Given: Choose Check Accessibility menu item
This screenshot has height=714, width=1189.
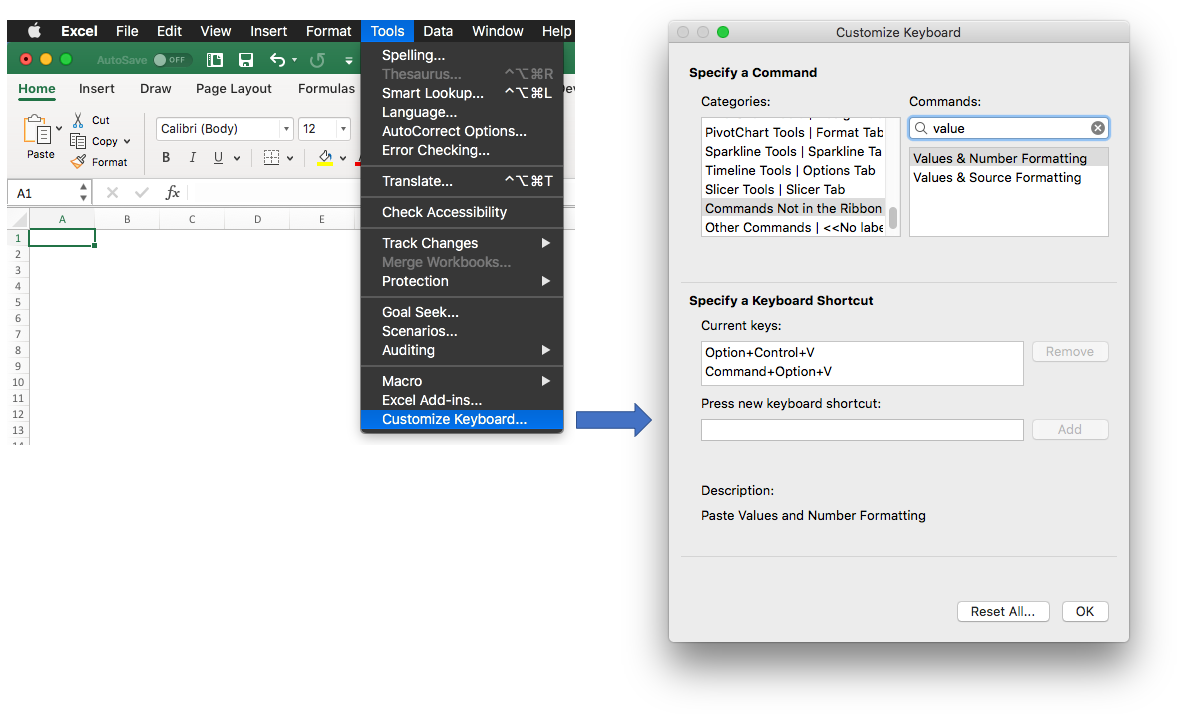Looking at the screenshot, I should 462,212.
